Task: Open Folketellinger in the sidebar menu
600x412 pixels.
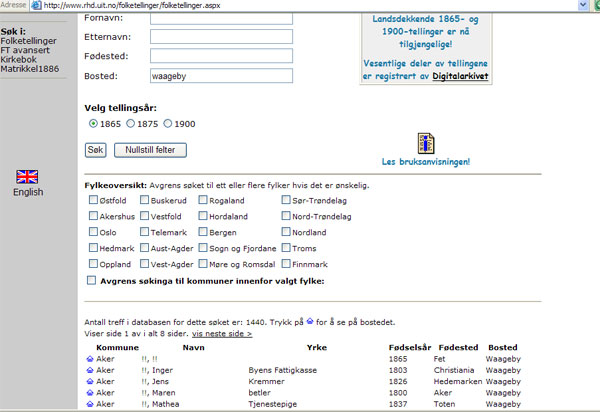Action: click(28, 41)
